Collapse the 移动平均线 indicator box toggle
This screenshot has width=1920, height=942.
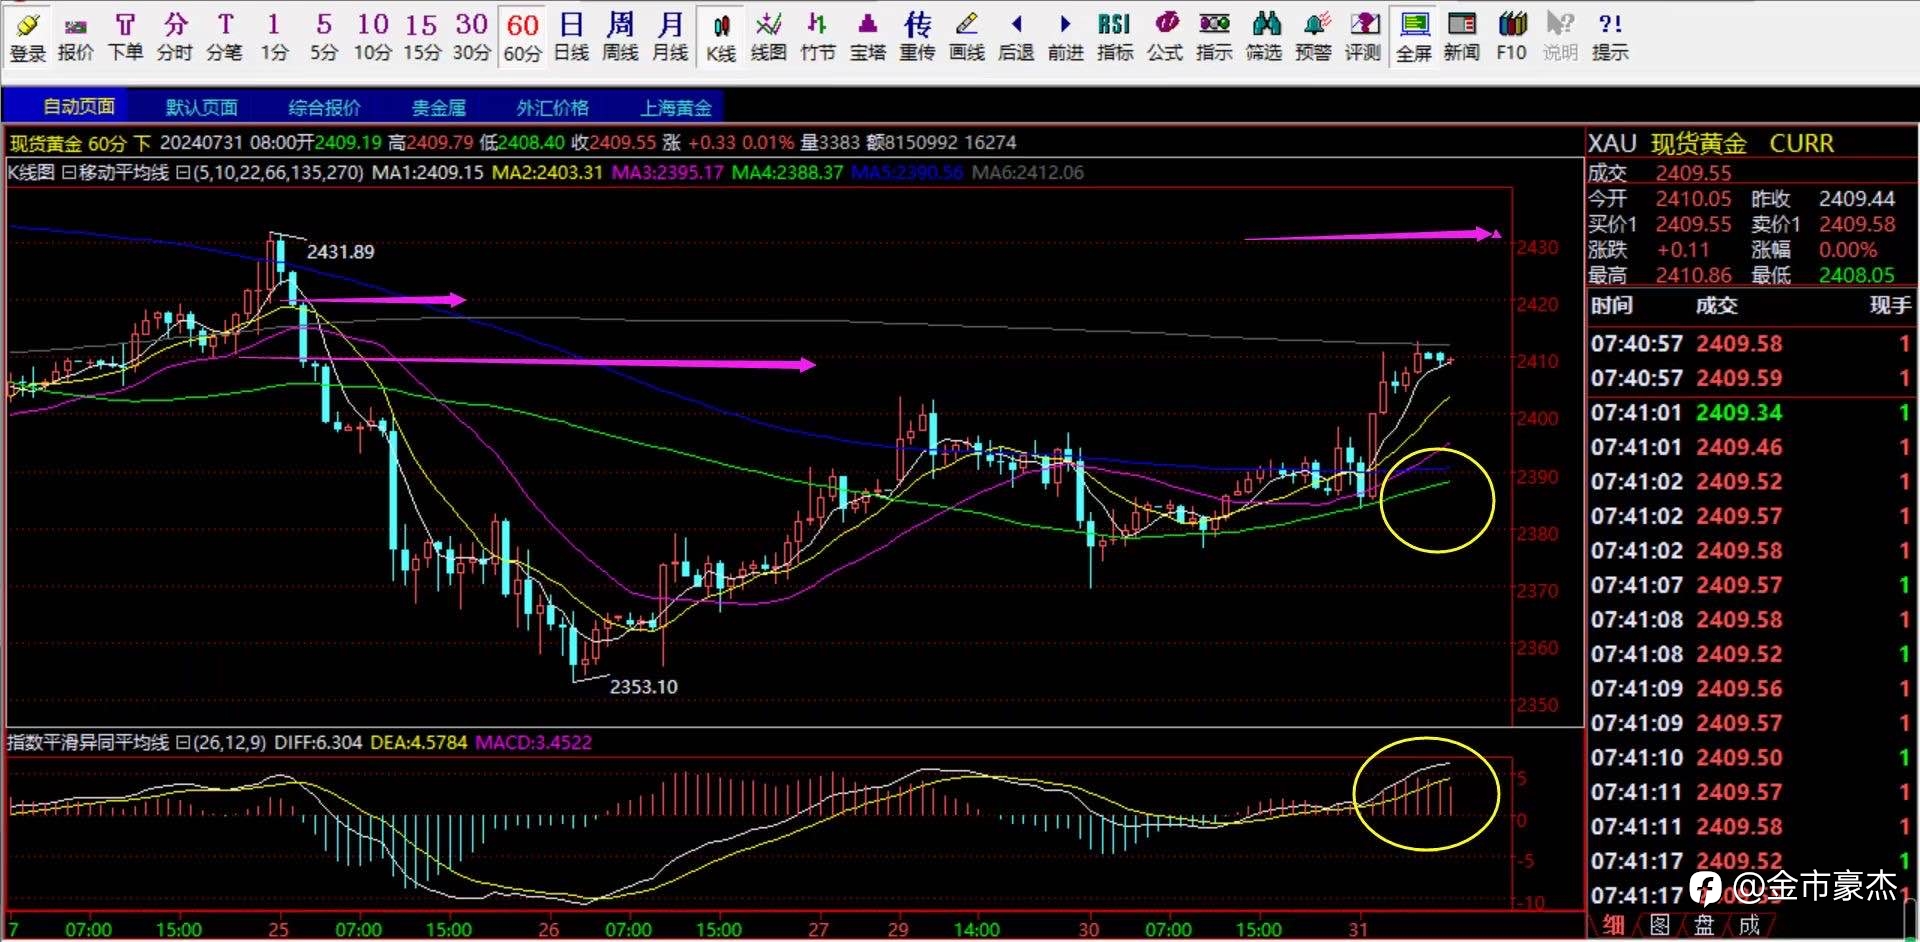click(182, 172)
